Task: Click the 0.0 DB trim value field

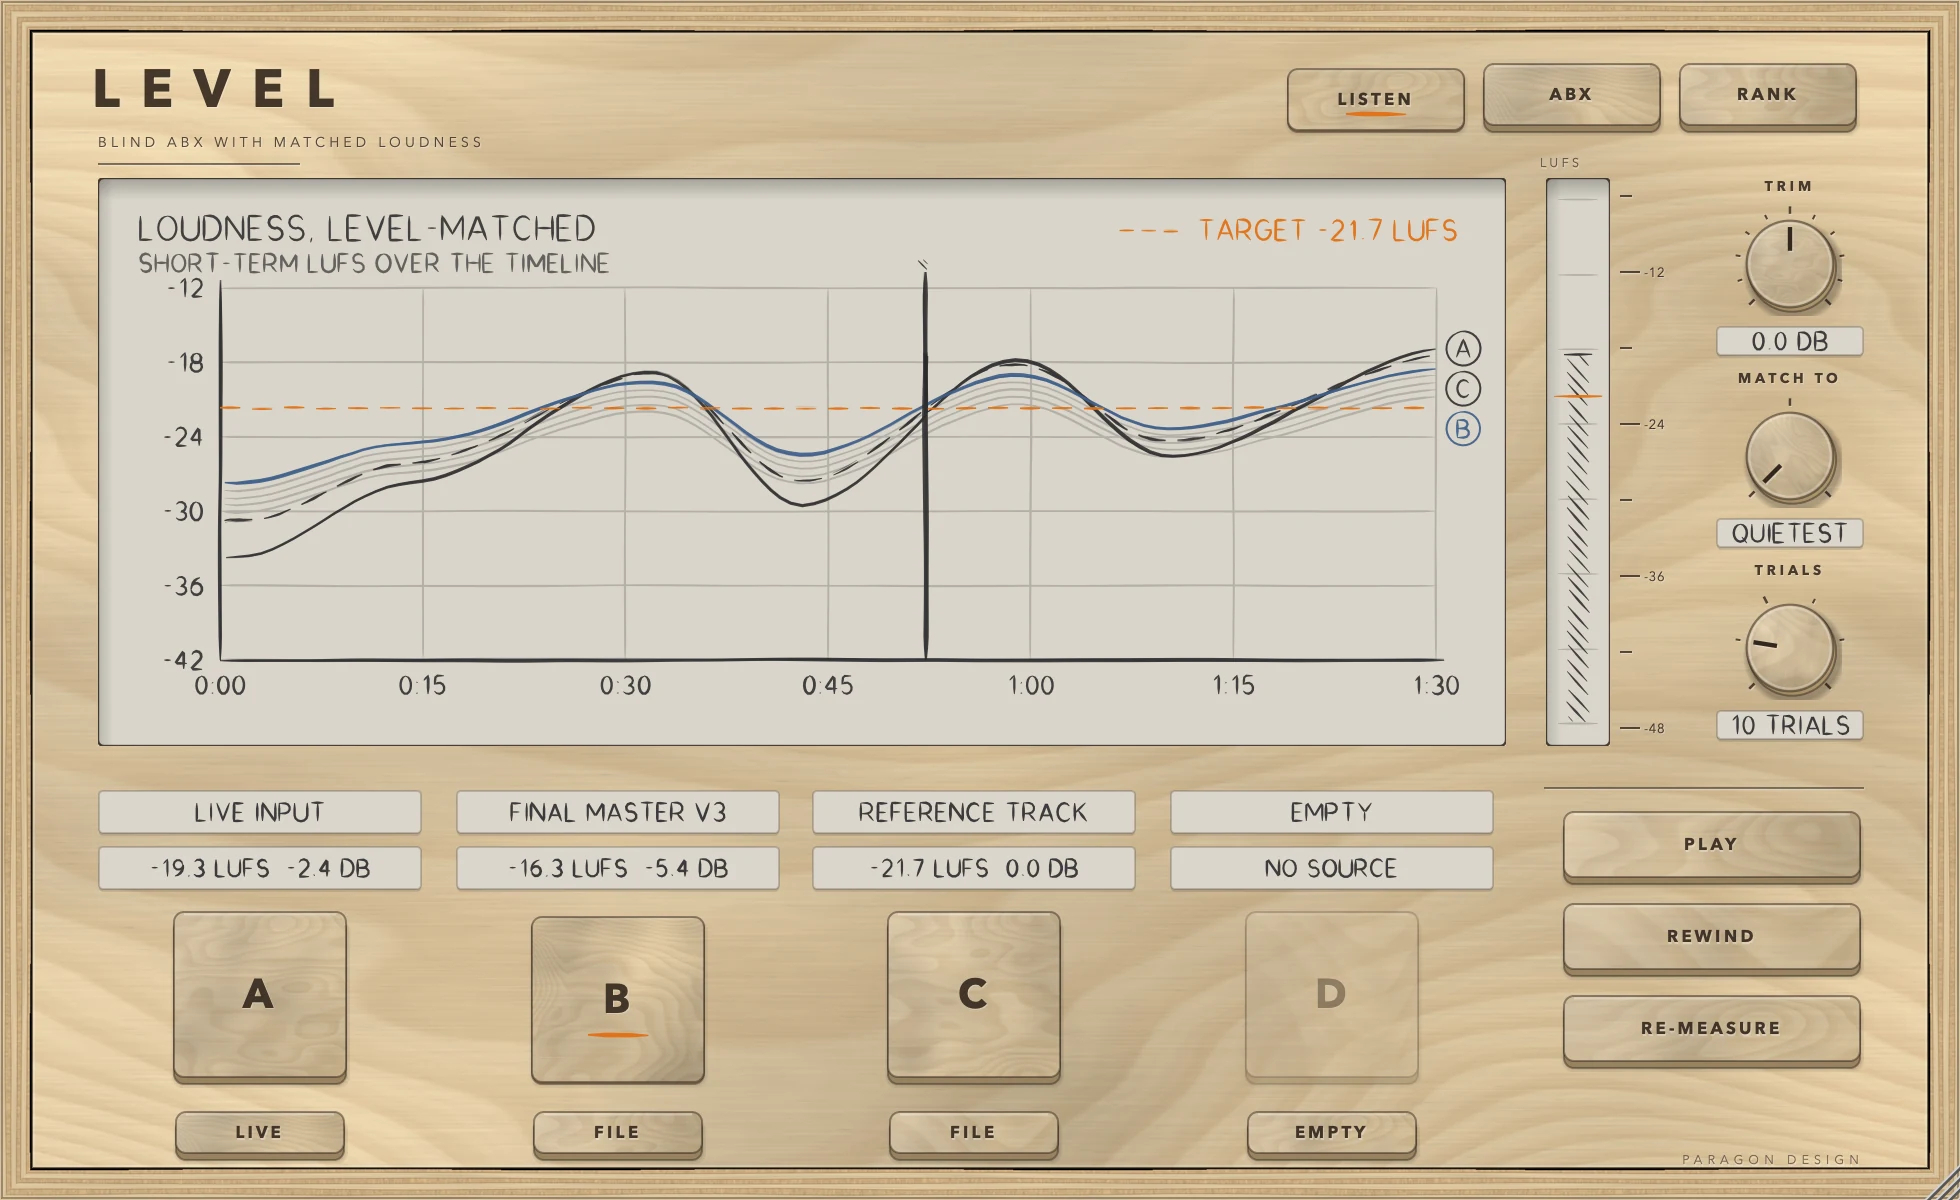Action: pos(1789,341)
